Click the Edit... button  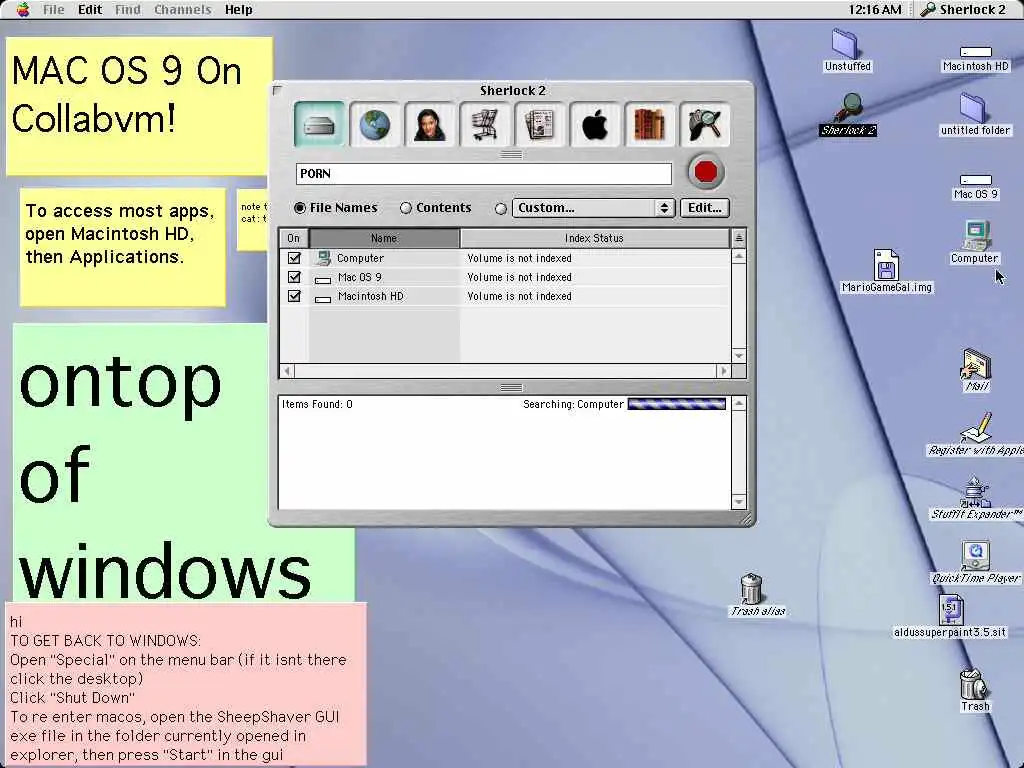tap(705, 208)
